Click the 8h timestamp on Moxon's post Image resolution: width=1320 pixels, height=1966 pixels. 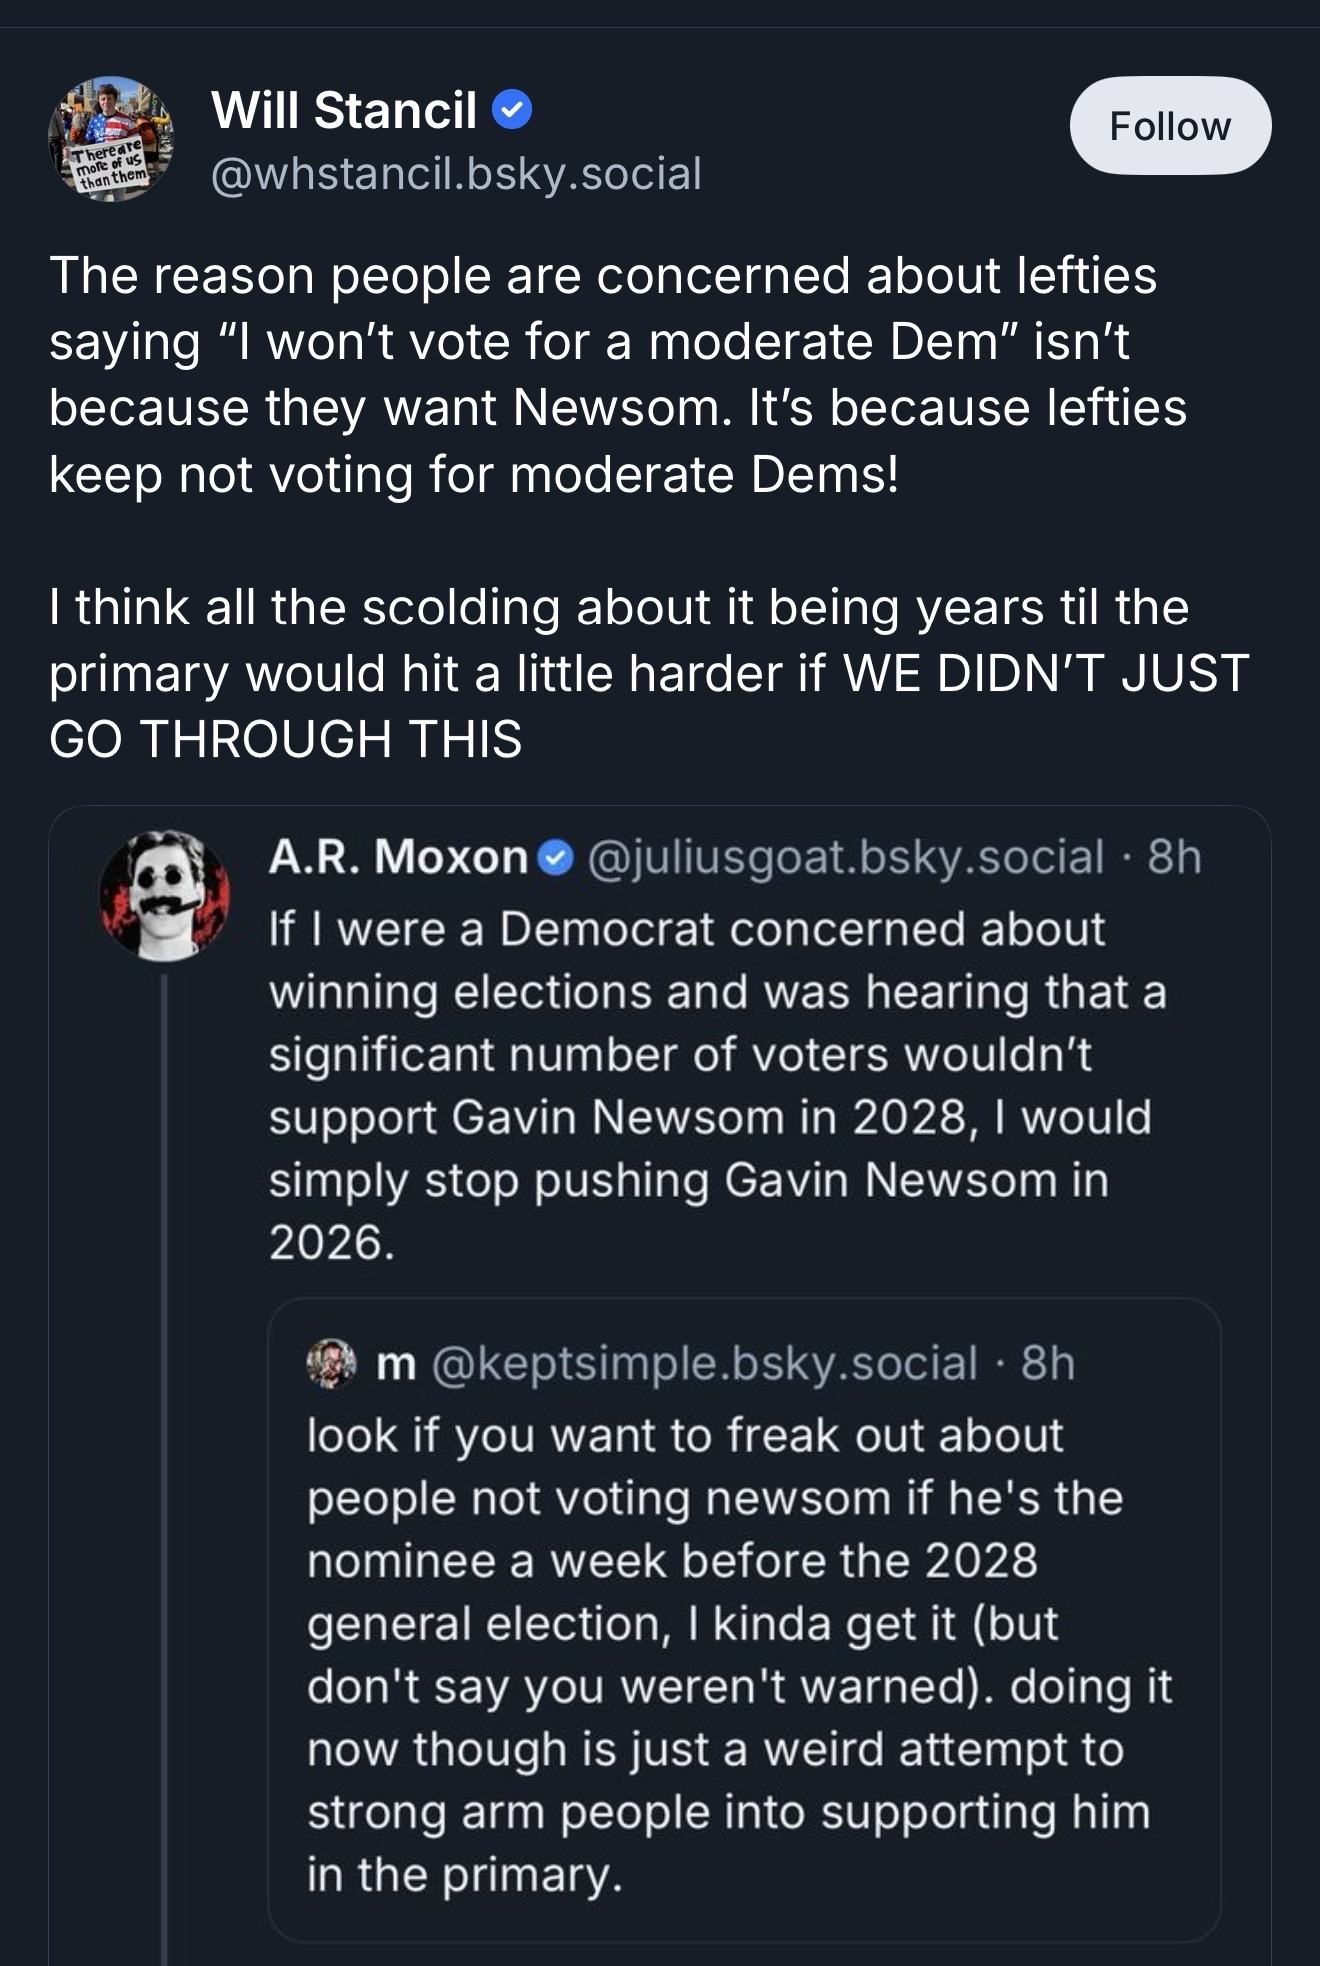pos(1174,857)
